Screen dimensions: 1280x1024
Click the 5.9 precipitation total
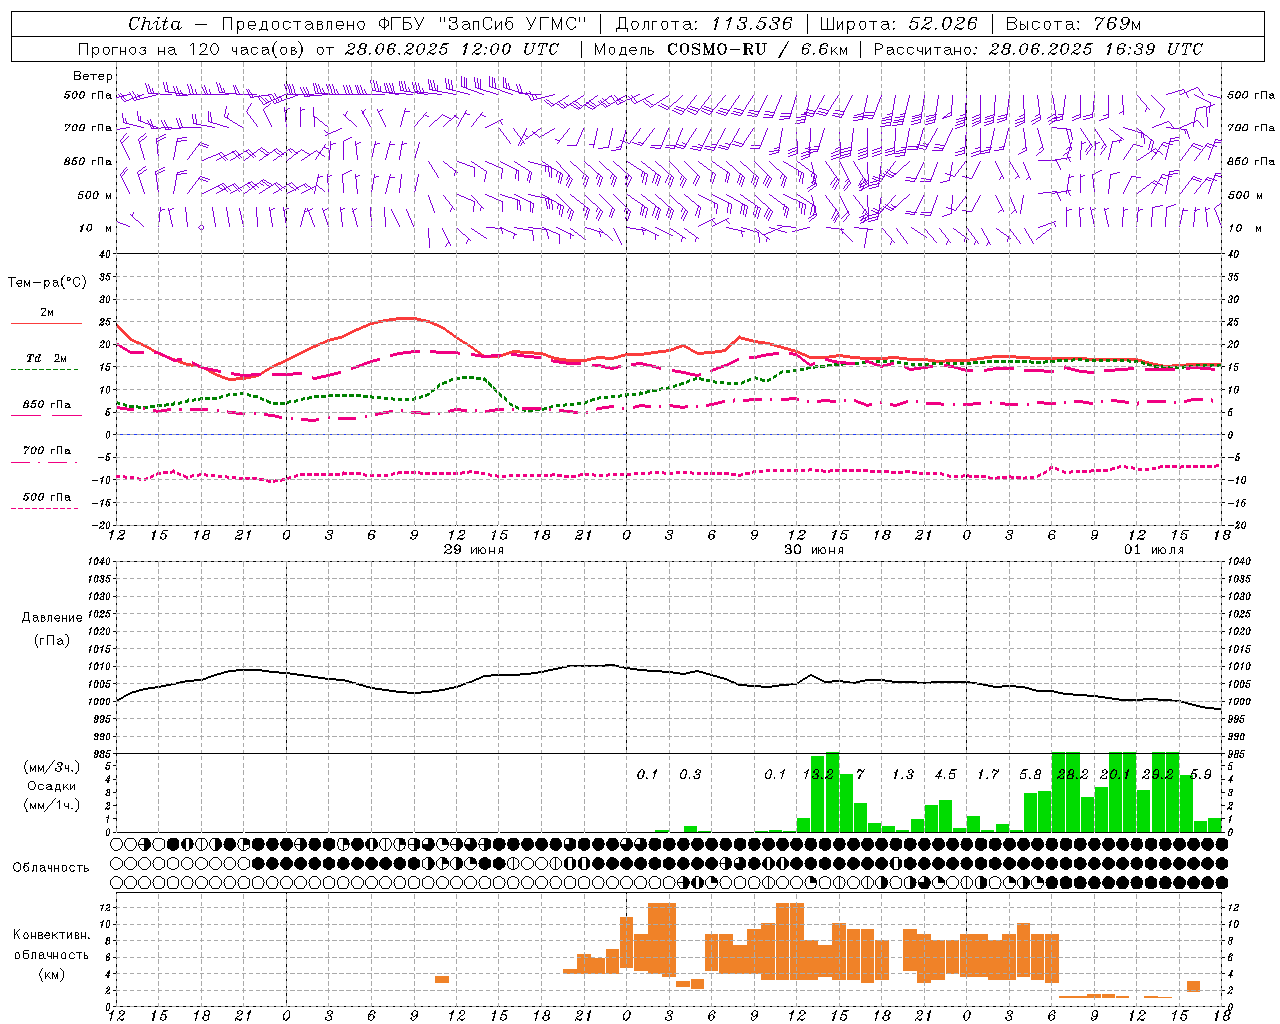[x=1201, y=775]
